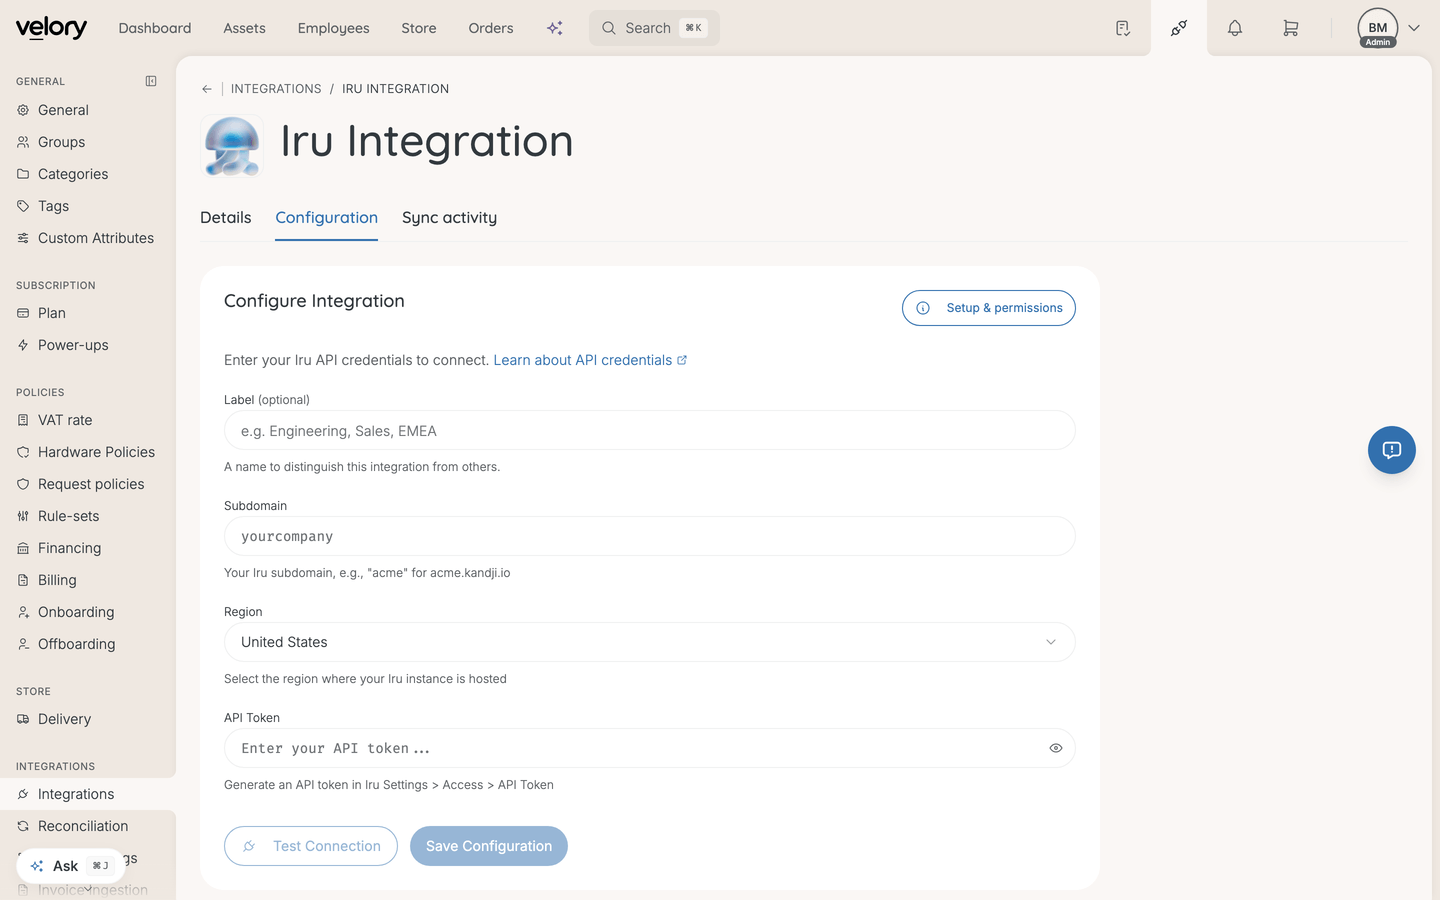Image resolution: width=1440 pixels, height=900 pixels.
Task: Switch to the Sync activity tab
Action: pos(449,218)
